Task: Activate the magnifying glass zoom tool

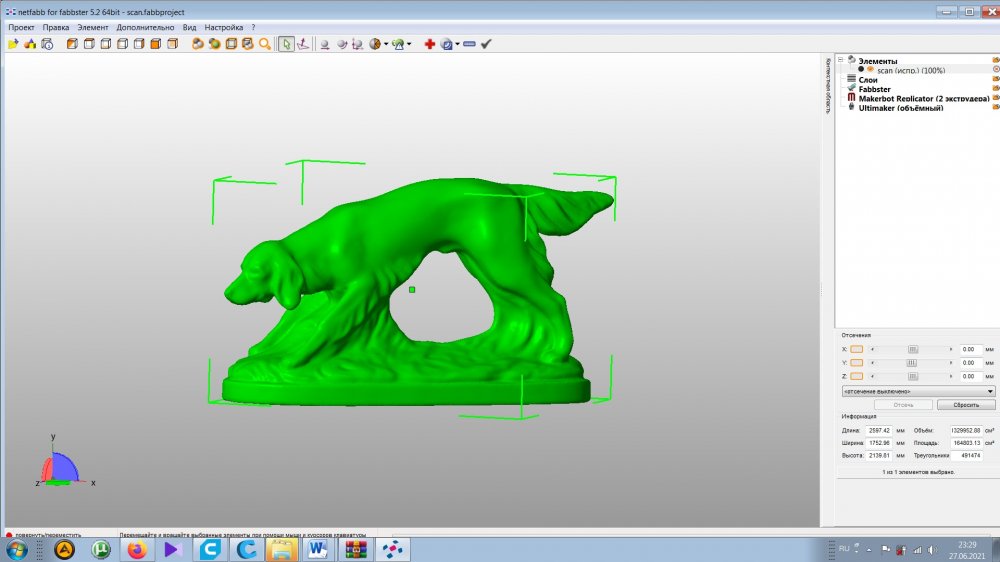Action: 265,44
